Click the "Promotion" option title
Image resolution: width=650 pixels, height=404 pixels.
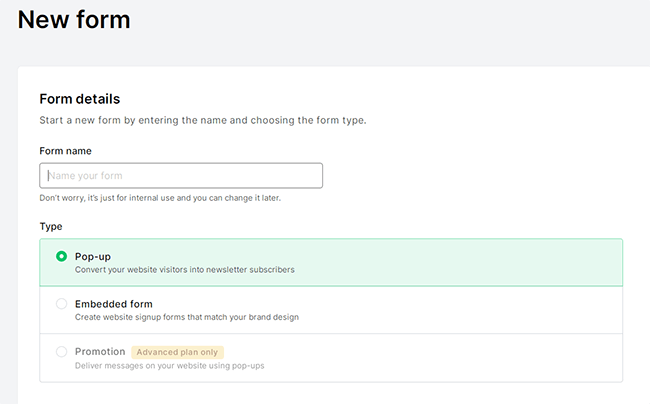pos(100,352)
